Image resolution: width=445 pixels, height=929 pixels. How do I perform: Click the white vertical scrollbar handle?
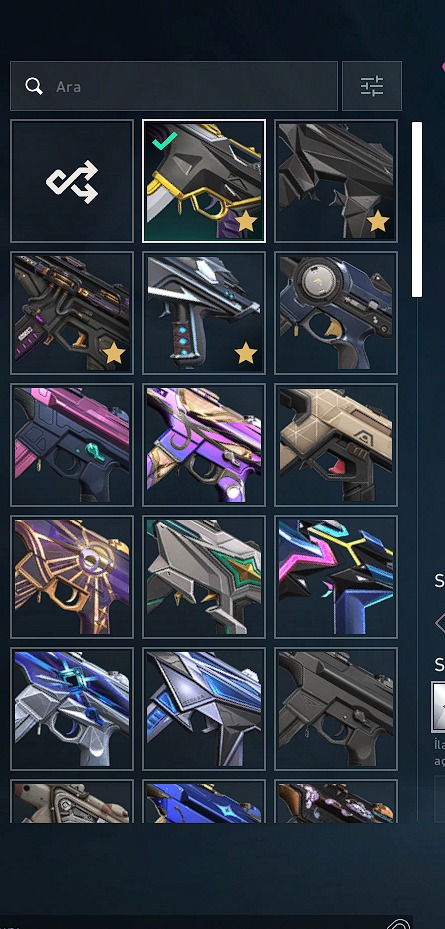[417, 209]
